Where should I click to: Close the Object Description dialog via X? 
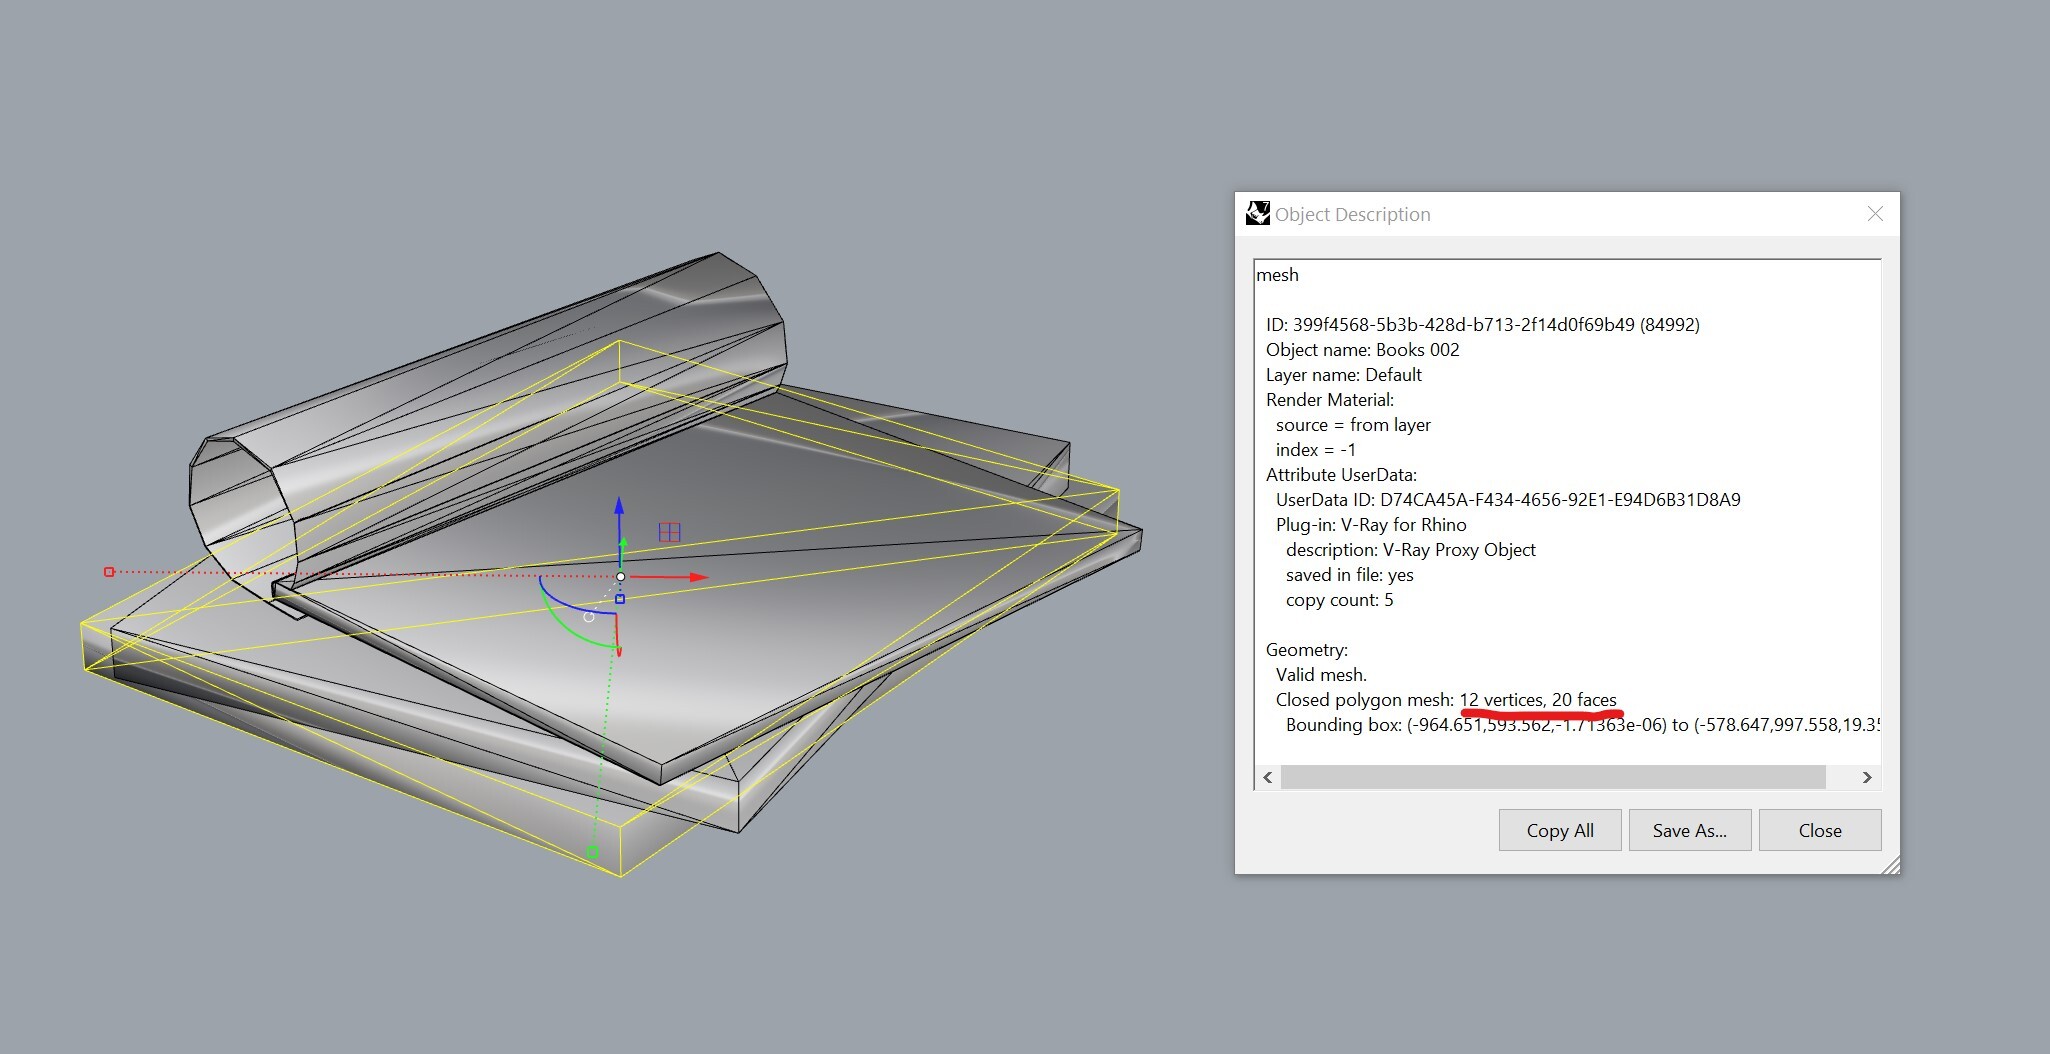click(1875, 214)
